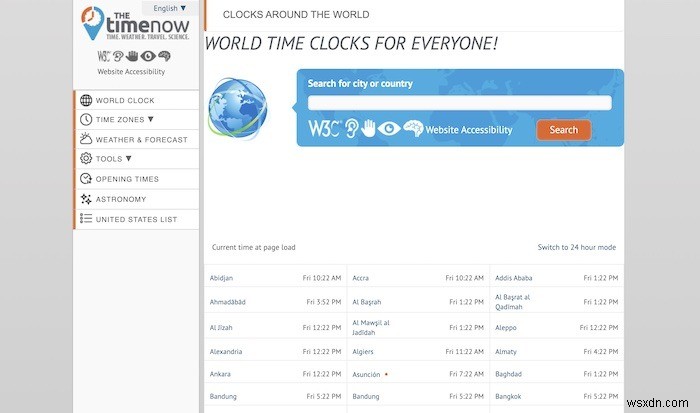Screen dimensions: 700x413
Task: Open the Addis Ababa city link
Action: 513,278
